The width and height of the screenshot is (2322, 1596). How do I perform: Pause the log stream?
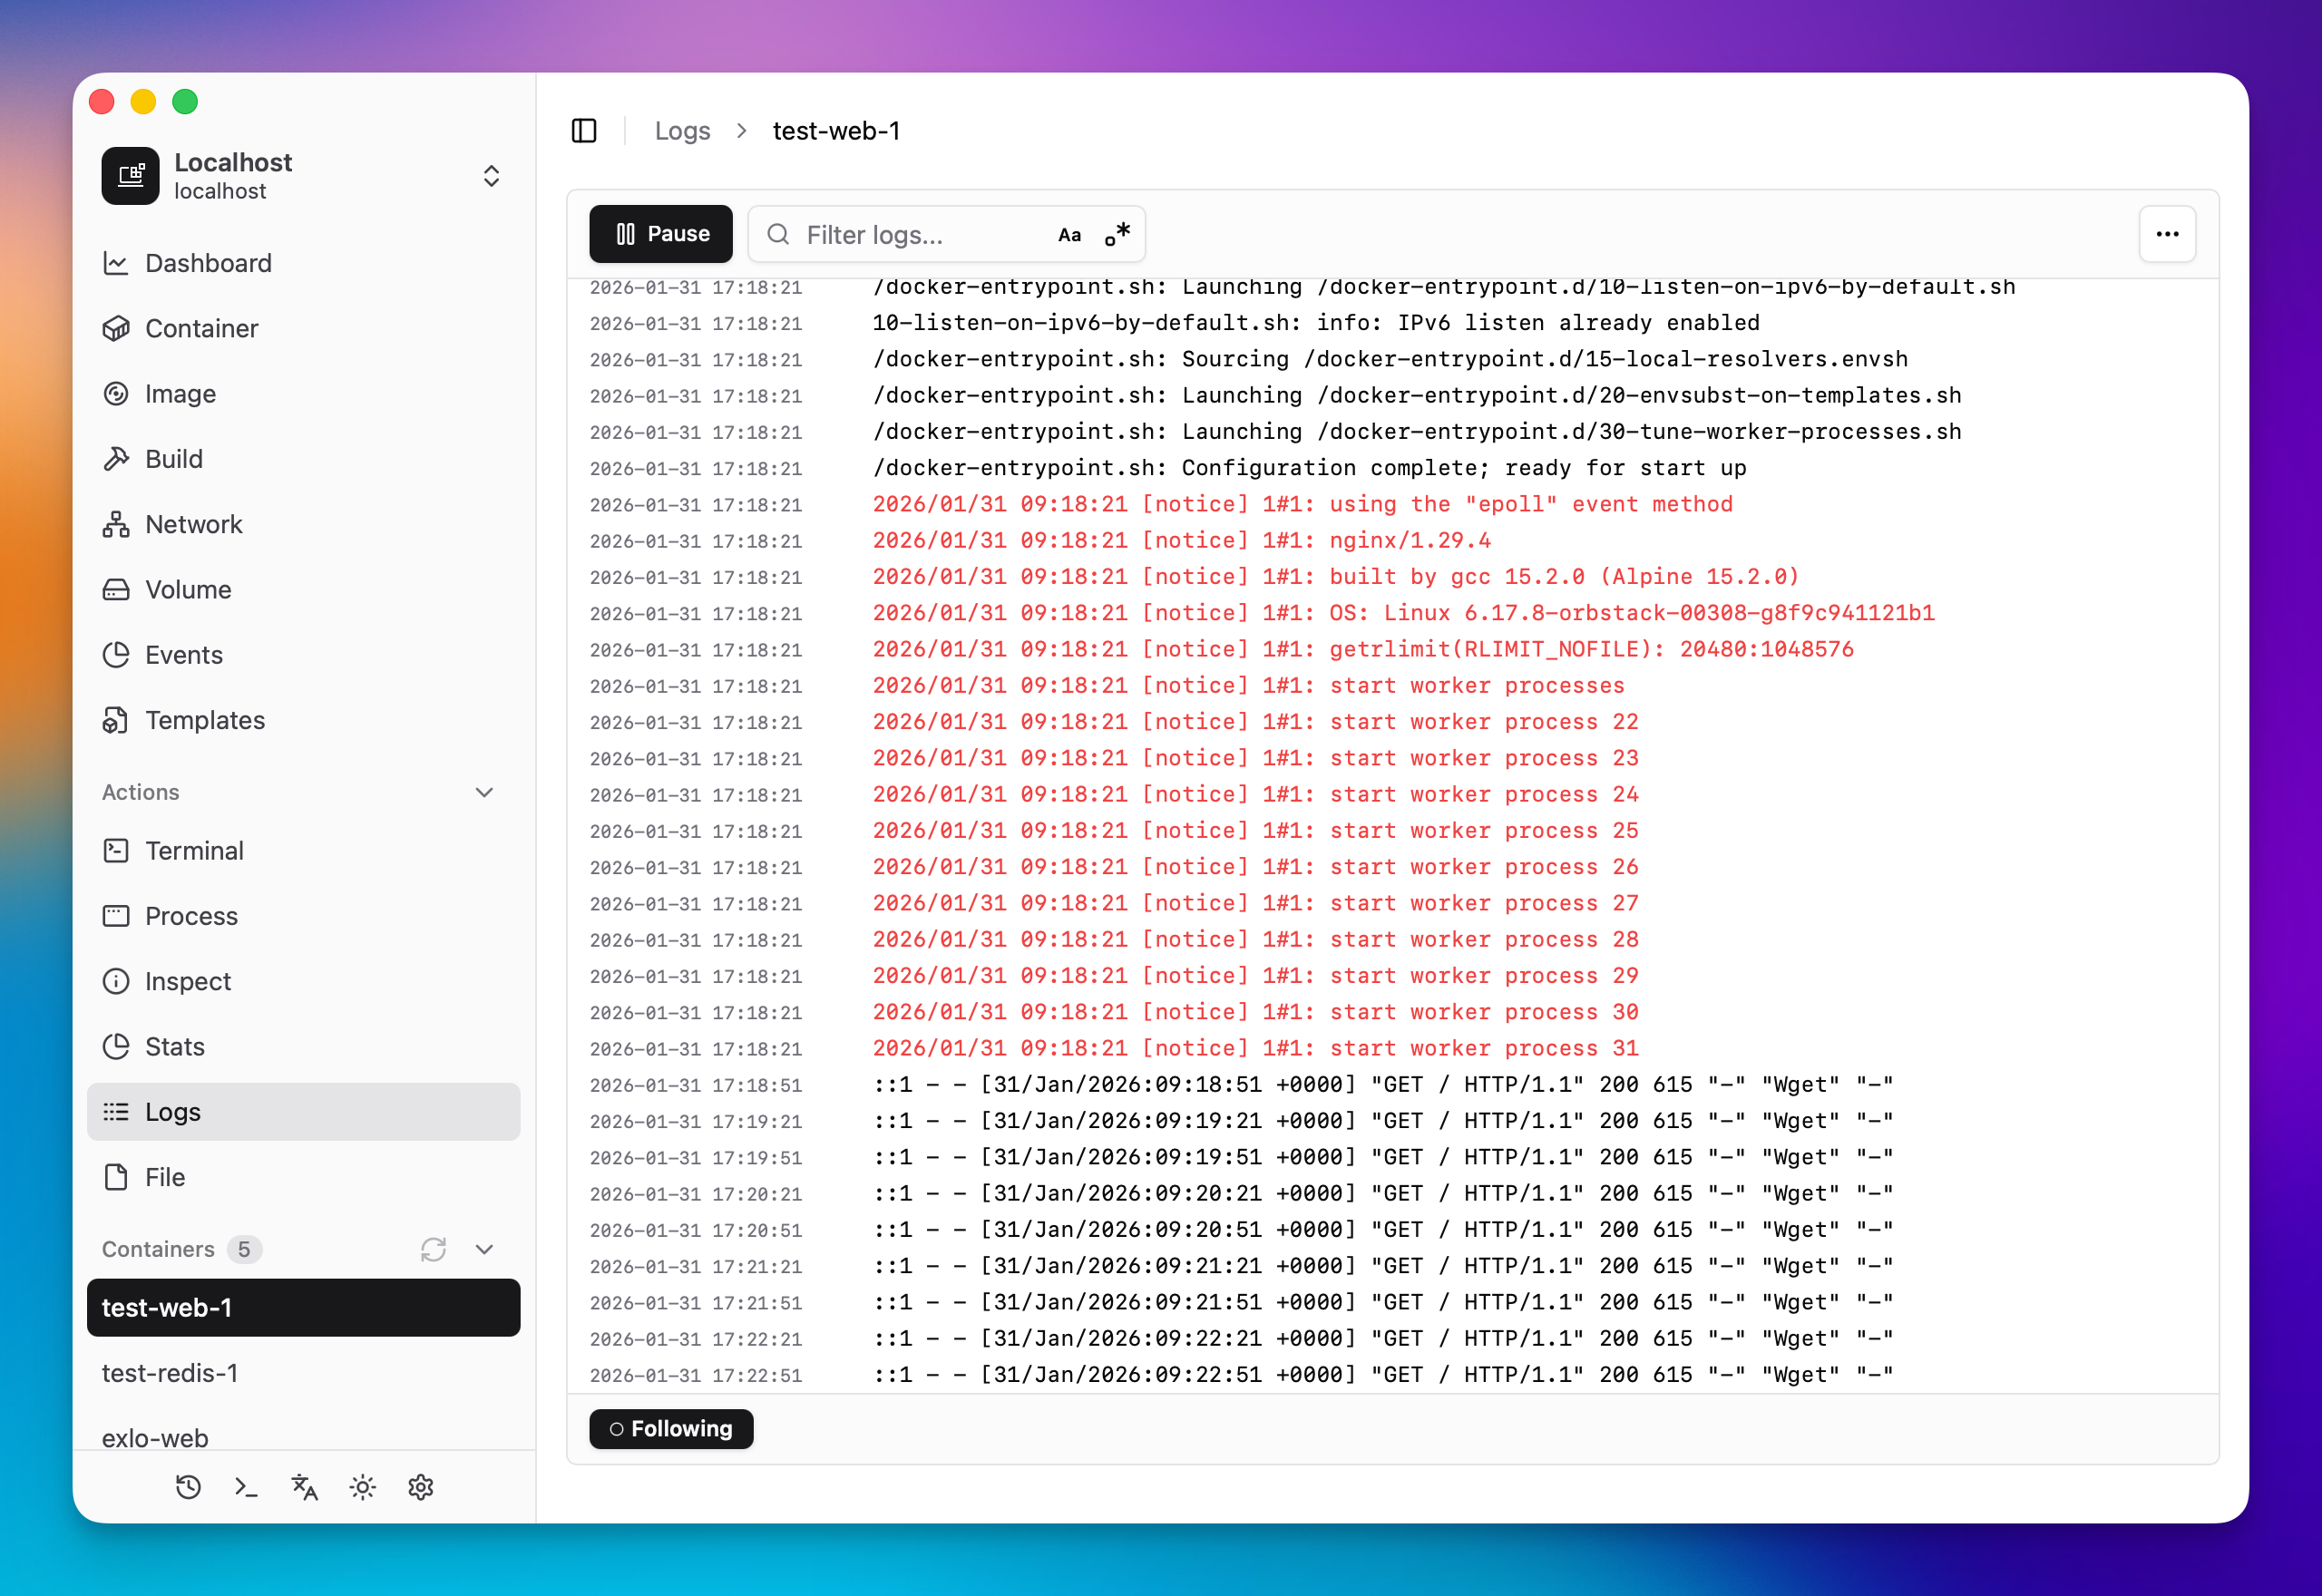click(x=660, y=233)
